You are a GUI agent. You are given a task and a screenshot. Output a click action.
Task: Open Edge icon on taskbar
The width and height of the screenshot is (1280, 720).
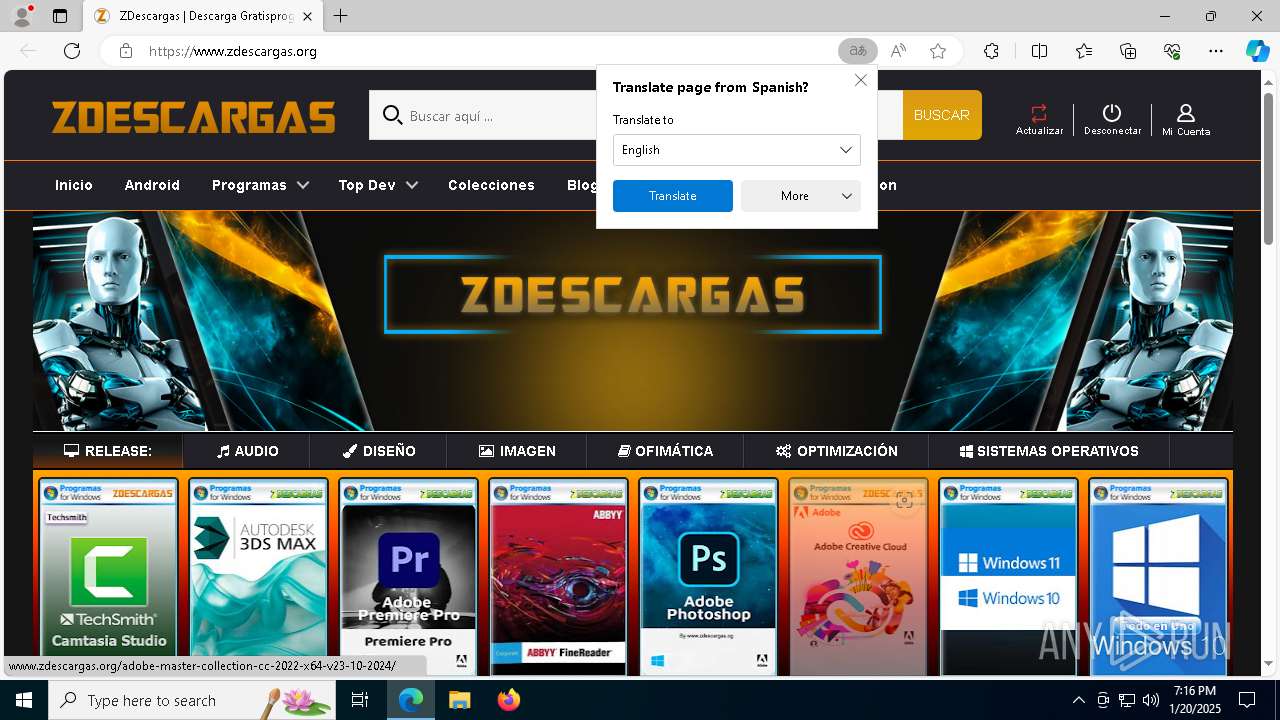pyautogui.click(x=411, y=700)
